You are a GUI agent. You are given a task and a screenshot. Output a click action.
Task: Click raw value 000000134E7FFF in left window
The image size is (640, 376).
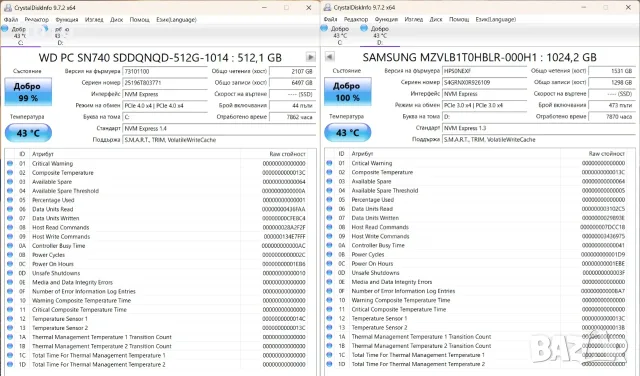click(x=284, y=237)
